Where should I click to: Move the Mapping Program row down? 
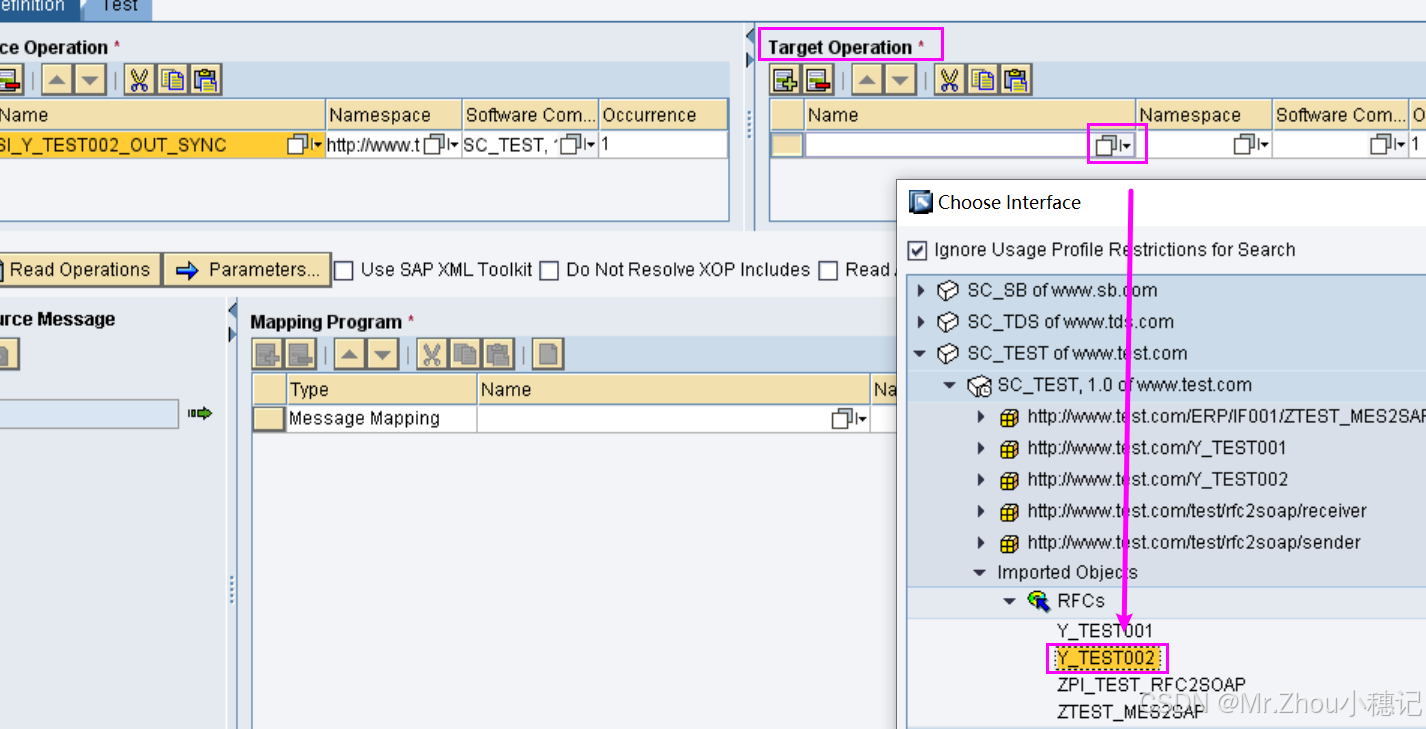pos(381,353)
